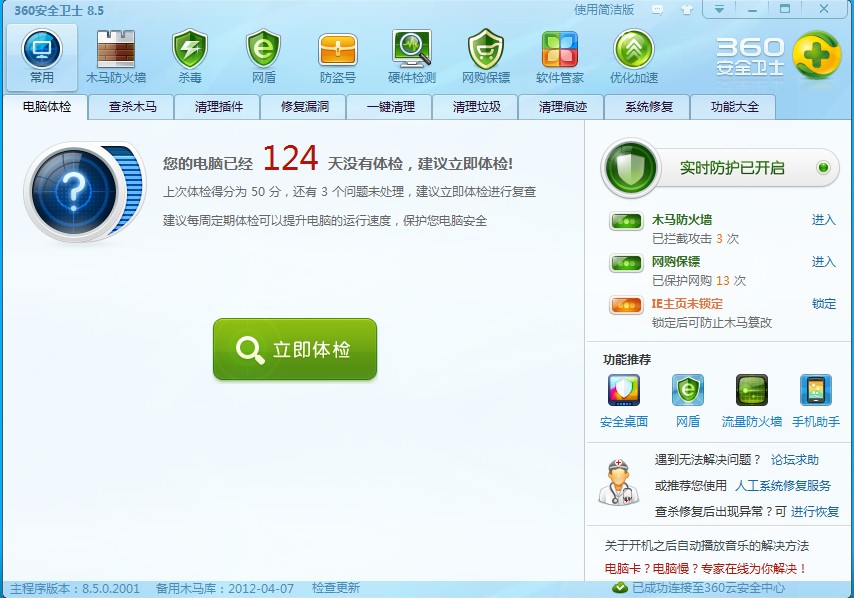Open the skin shirt icon in title bar

pos(687,10)
